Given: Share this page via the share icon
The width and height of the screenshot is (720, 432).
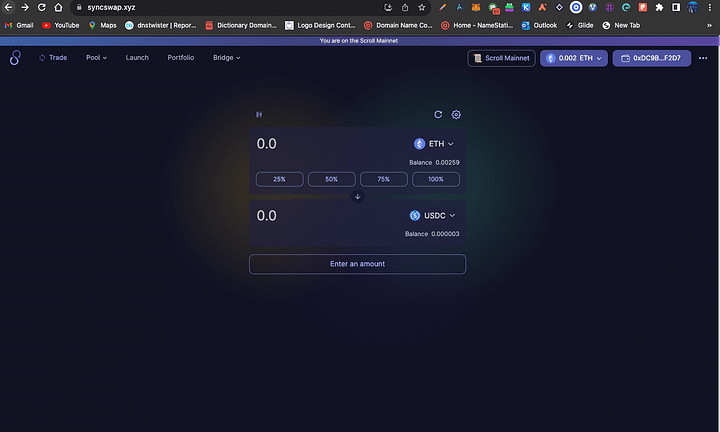Looking at the screenshot, I should pos(405,7).
